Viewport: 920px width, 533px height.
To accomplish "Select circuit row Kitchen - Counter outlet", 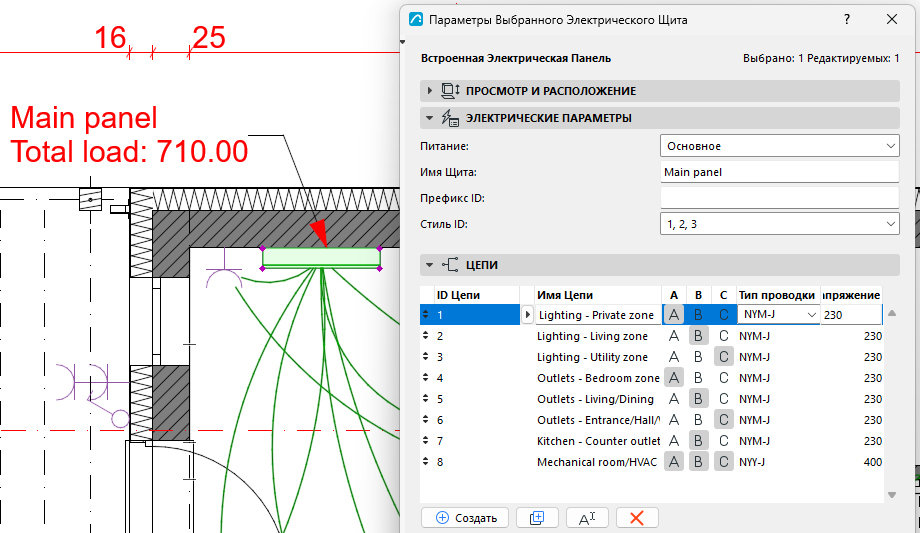I will (x=651, y=441).
